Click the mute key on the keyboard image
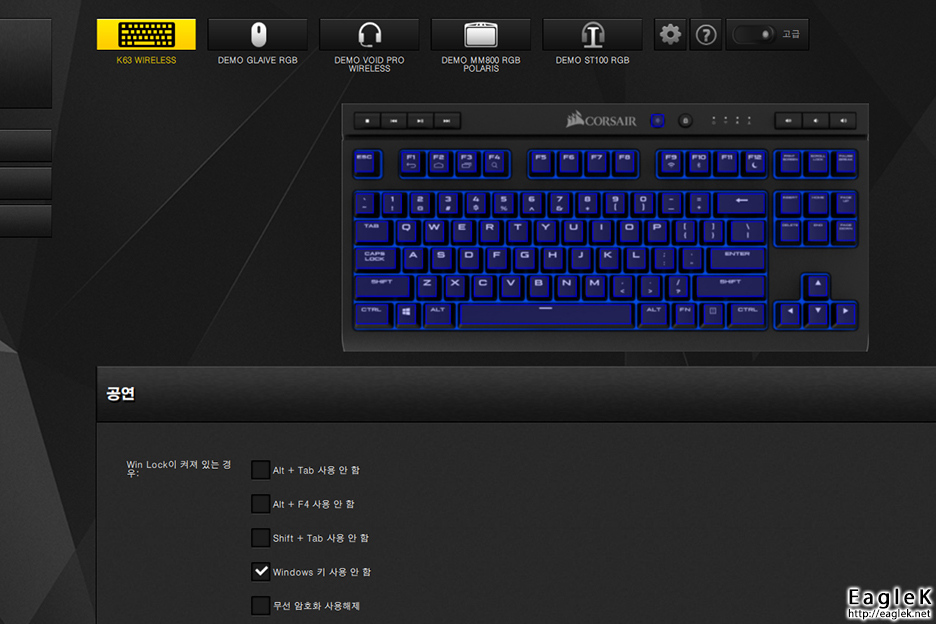 [789, 121]
